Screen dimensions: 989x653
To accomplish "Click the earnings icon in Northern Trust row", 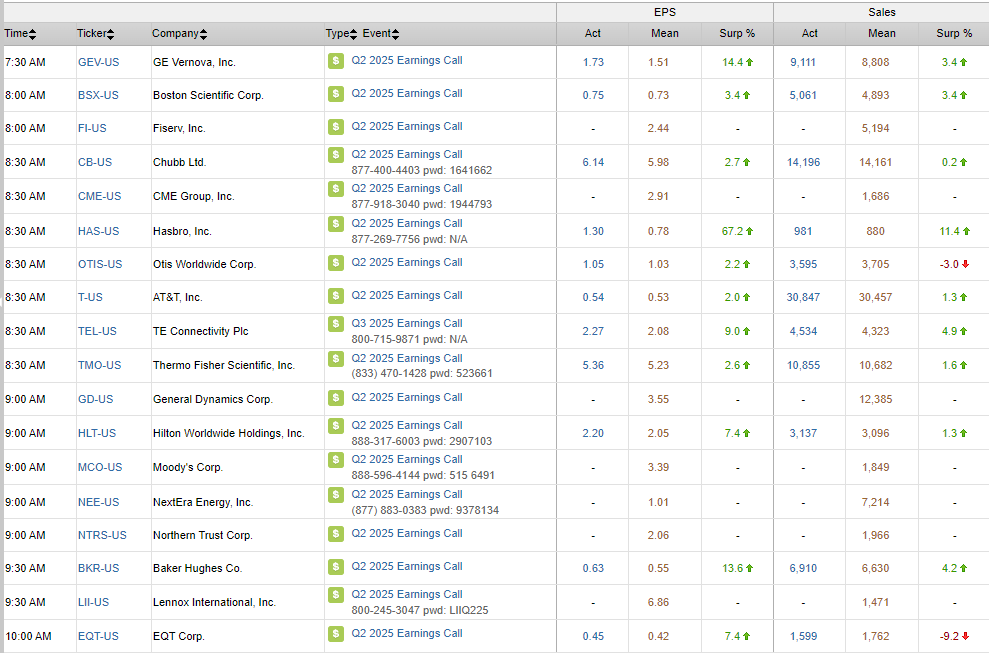I will [336, 534].
